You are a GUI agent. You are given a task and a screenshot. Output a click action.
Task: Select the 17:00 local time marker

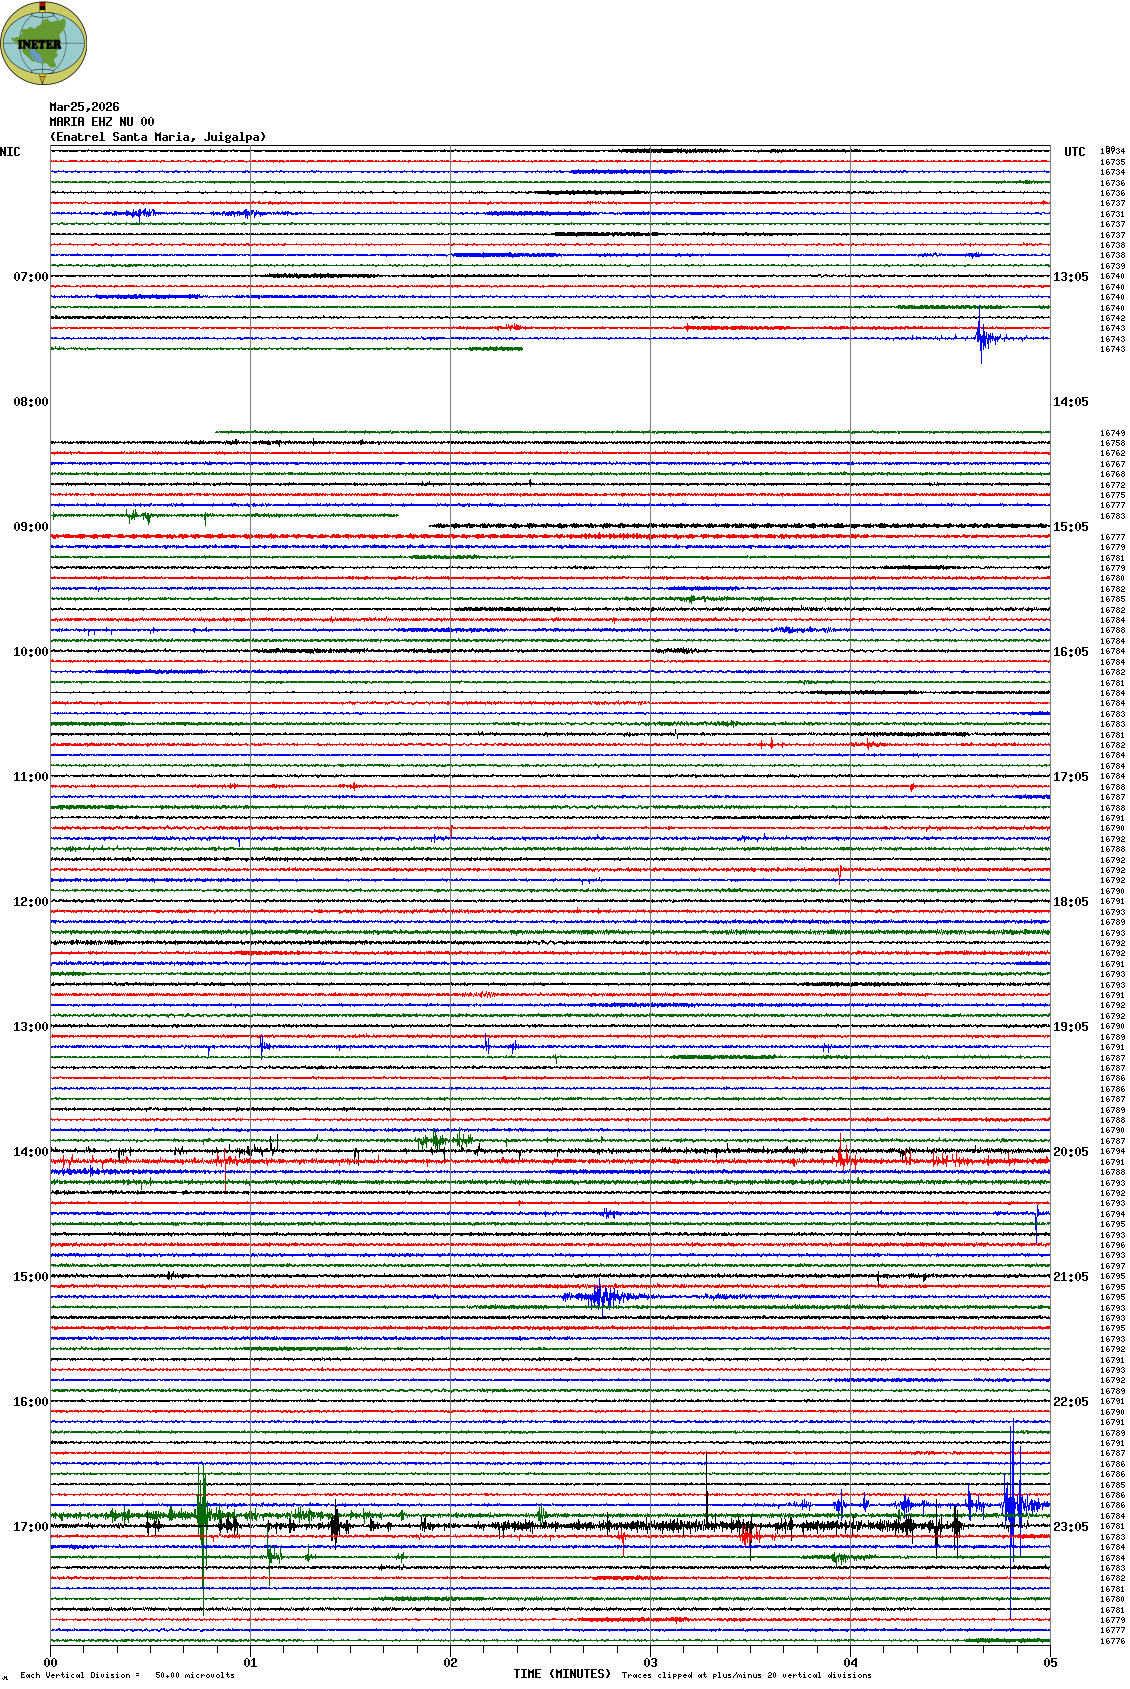coord(30,1527)
